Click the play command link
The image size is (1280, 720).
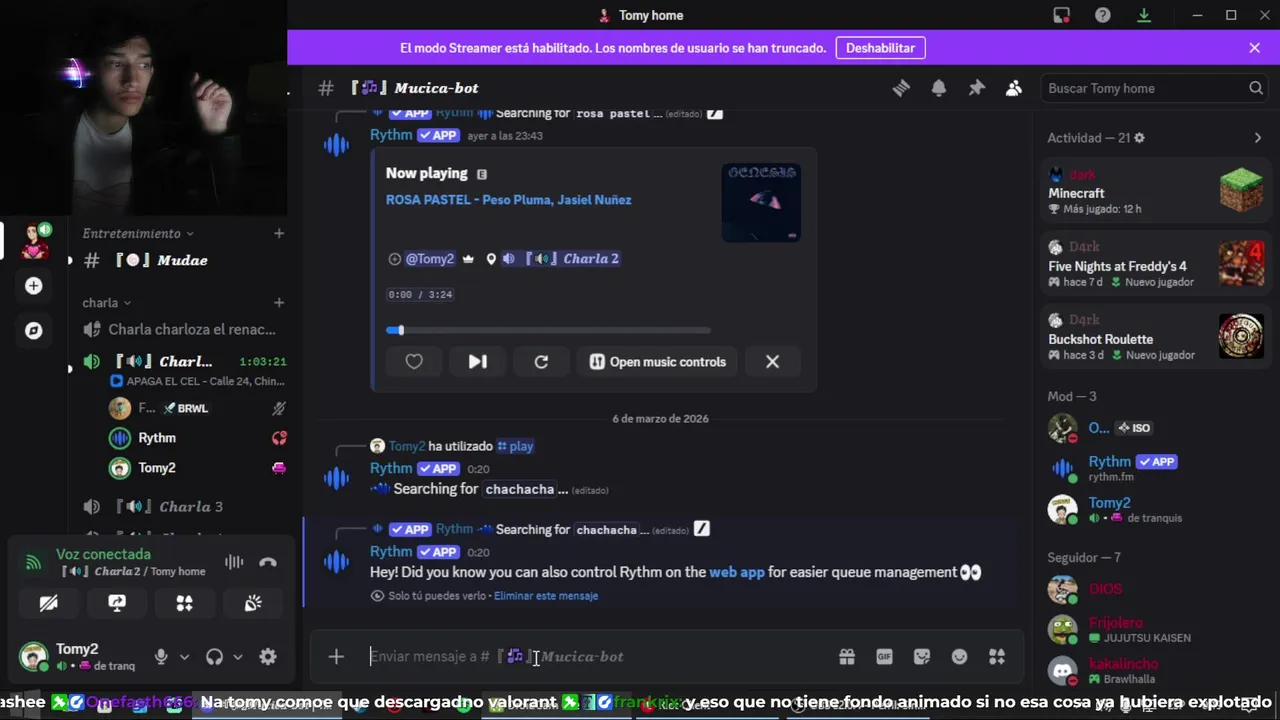click(516, 446)
